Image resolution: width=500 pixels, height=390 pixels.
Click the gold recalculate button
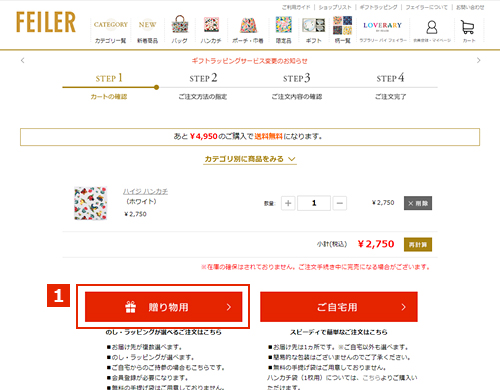(x=418, y=245)
